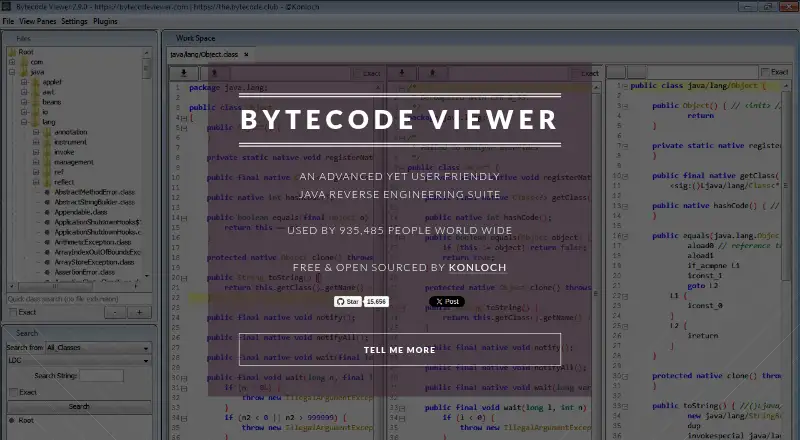Close the java/lang/Object.class tab
Image resolution: width=800 pixels, height=440 pixels.
(246, 54)
